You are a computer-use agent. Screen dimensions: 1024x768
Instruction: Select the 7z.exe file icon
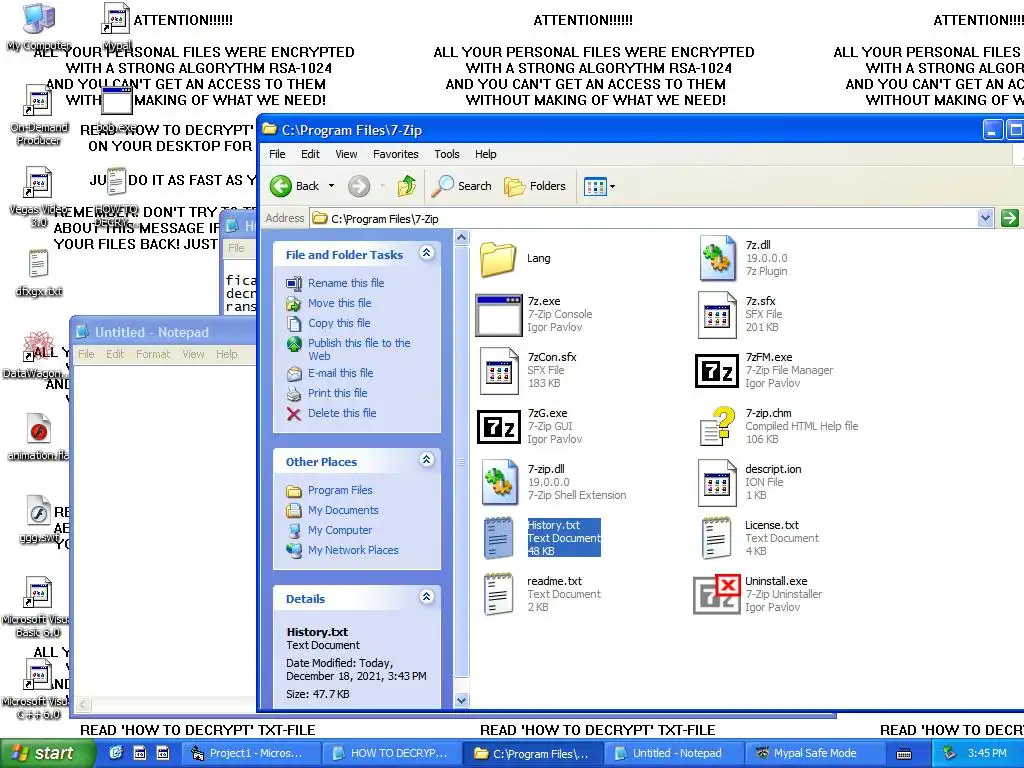point(498,315)
